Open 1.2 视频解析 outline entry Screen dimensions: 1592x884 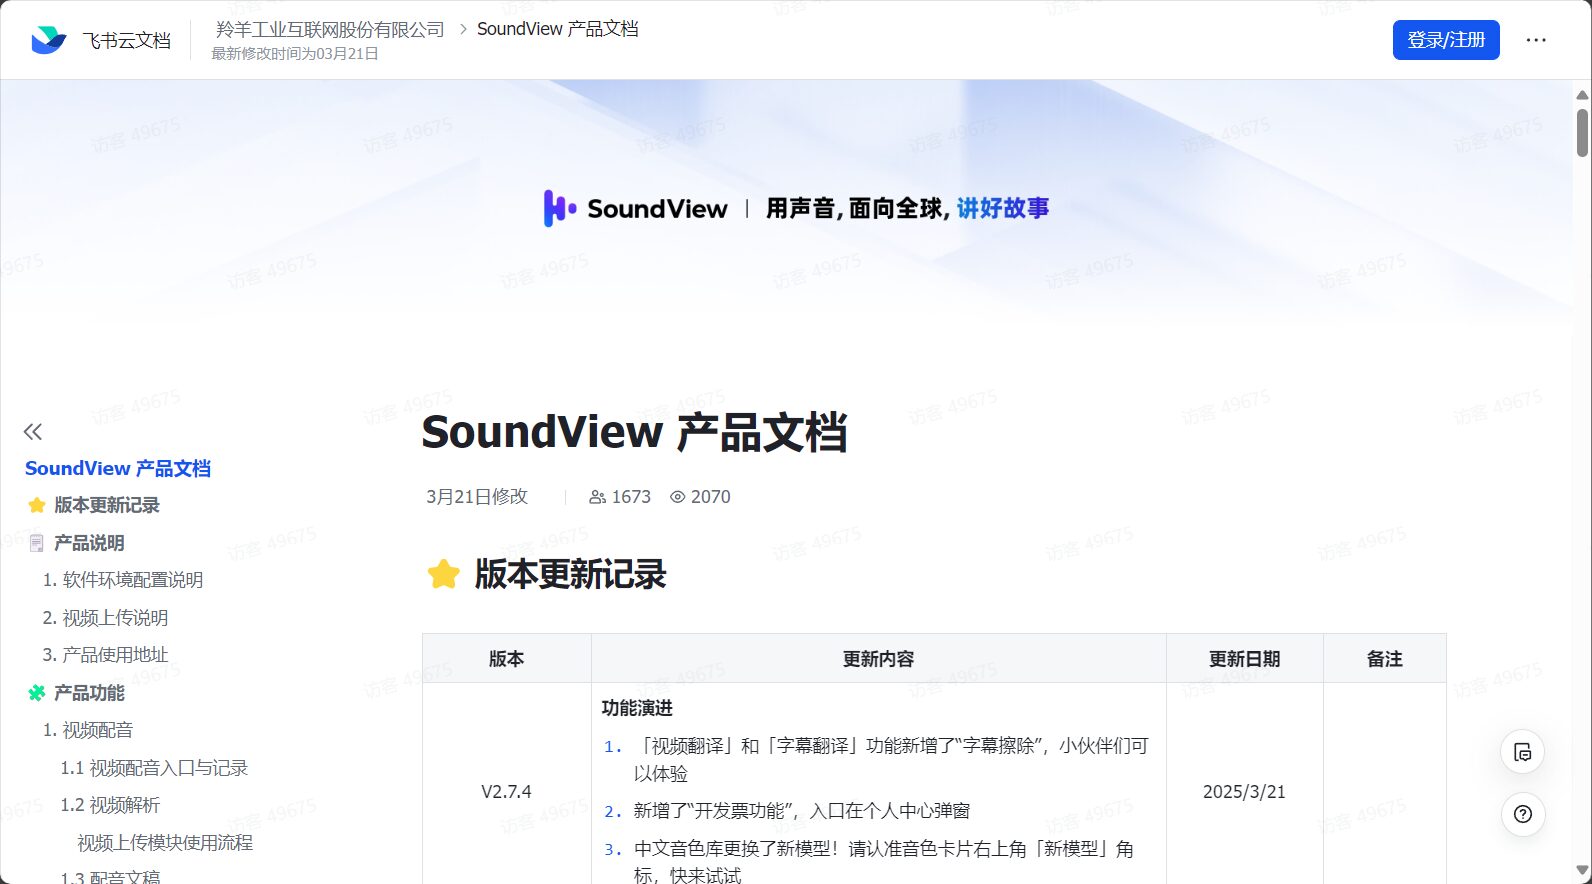(110, 805)
